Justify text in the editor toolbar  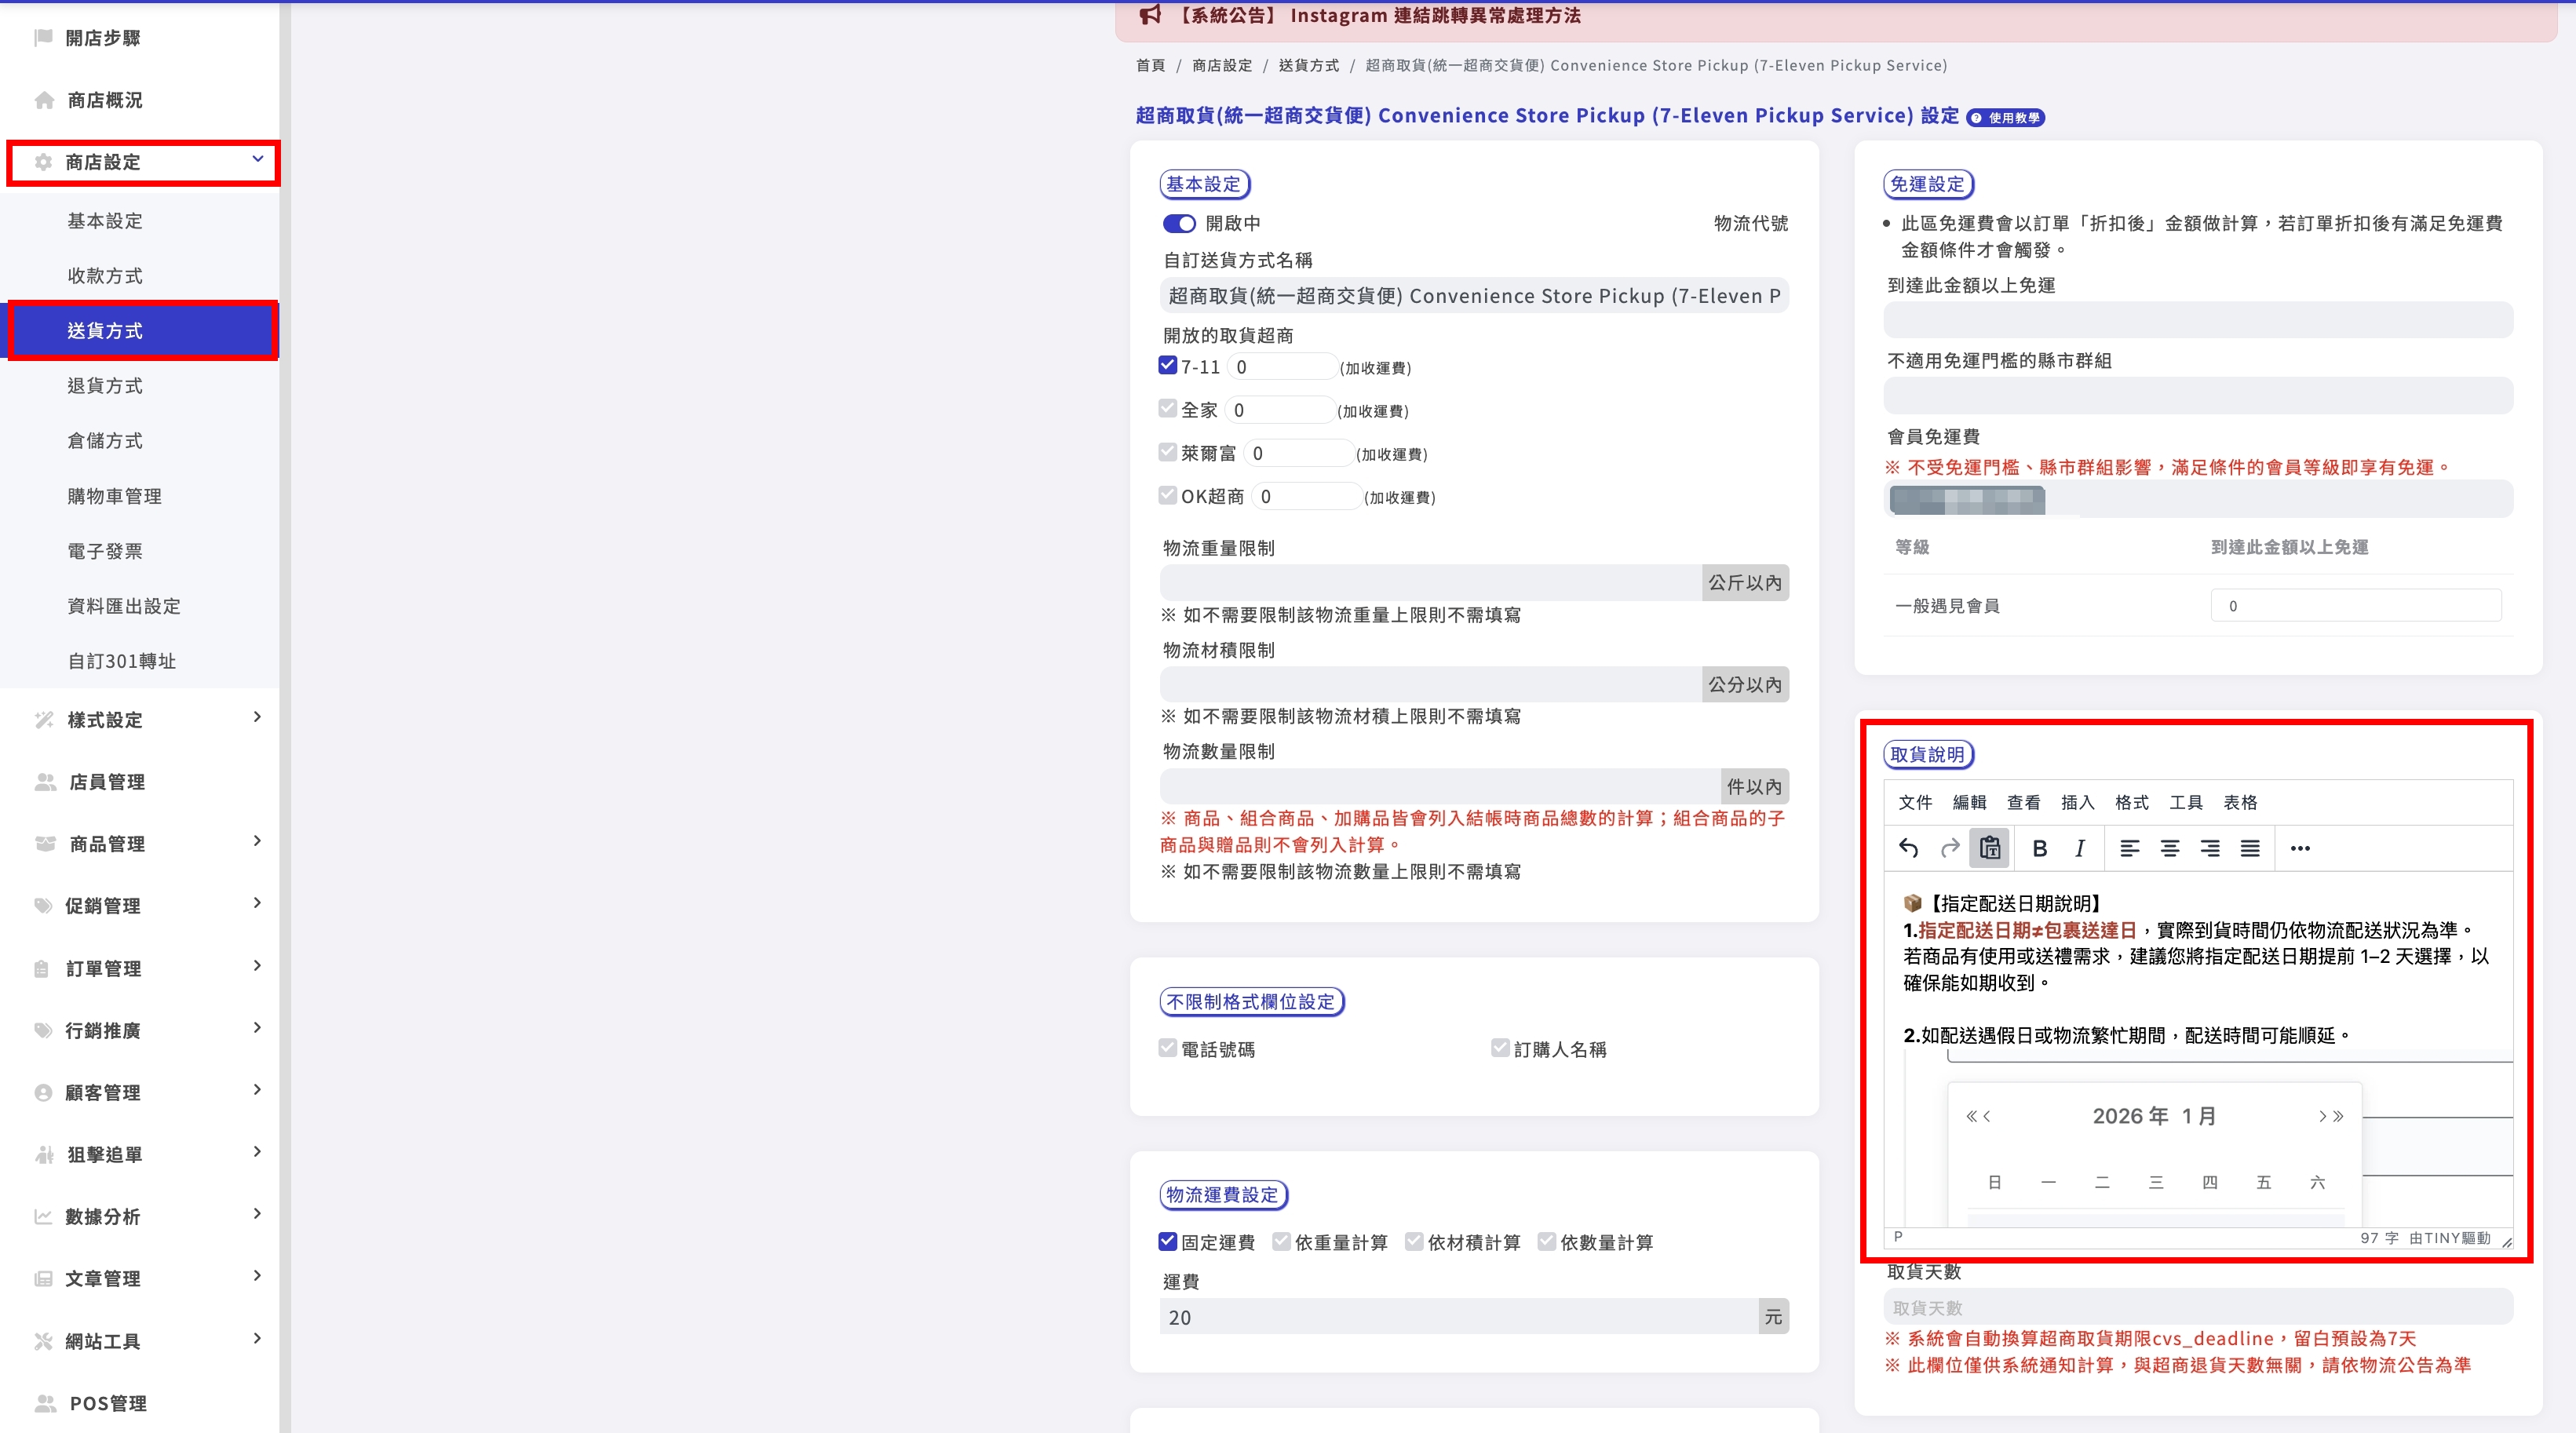tap(2250, 848)
